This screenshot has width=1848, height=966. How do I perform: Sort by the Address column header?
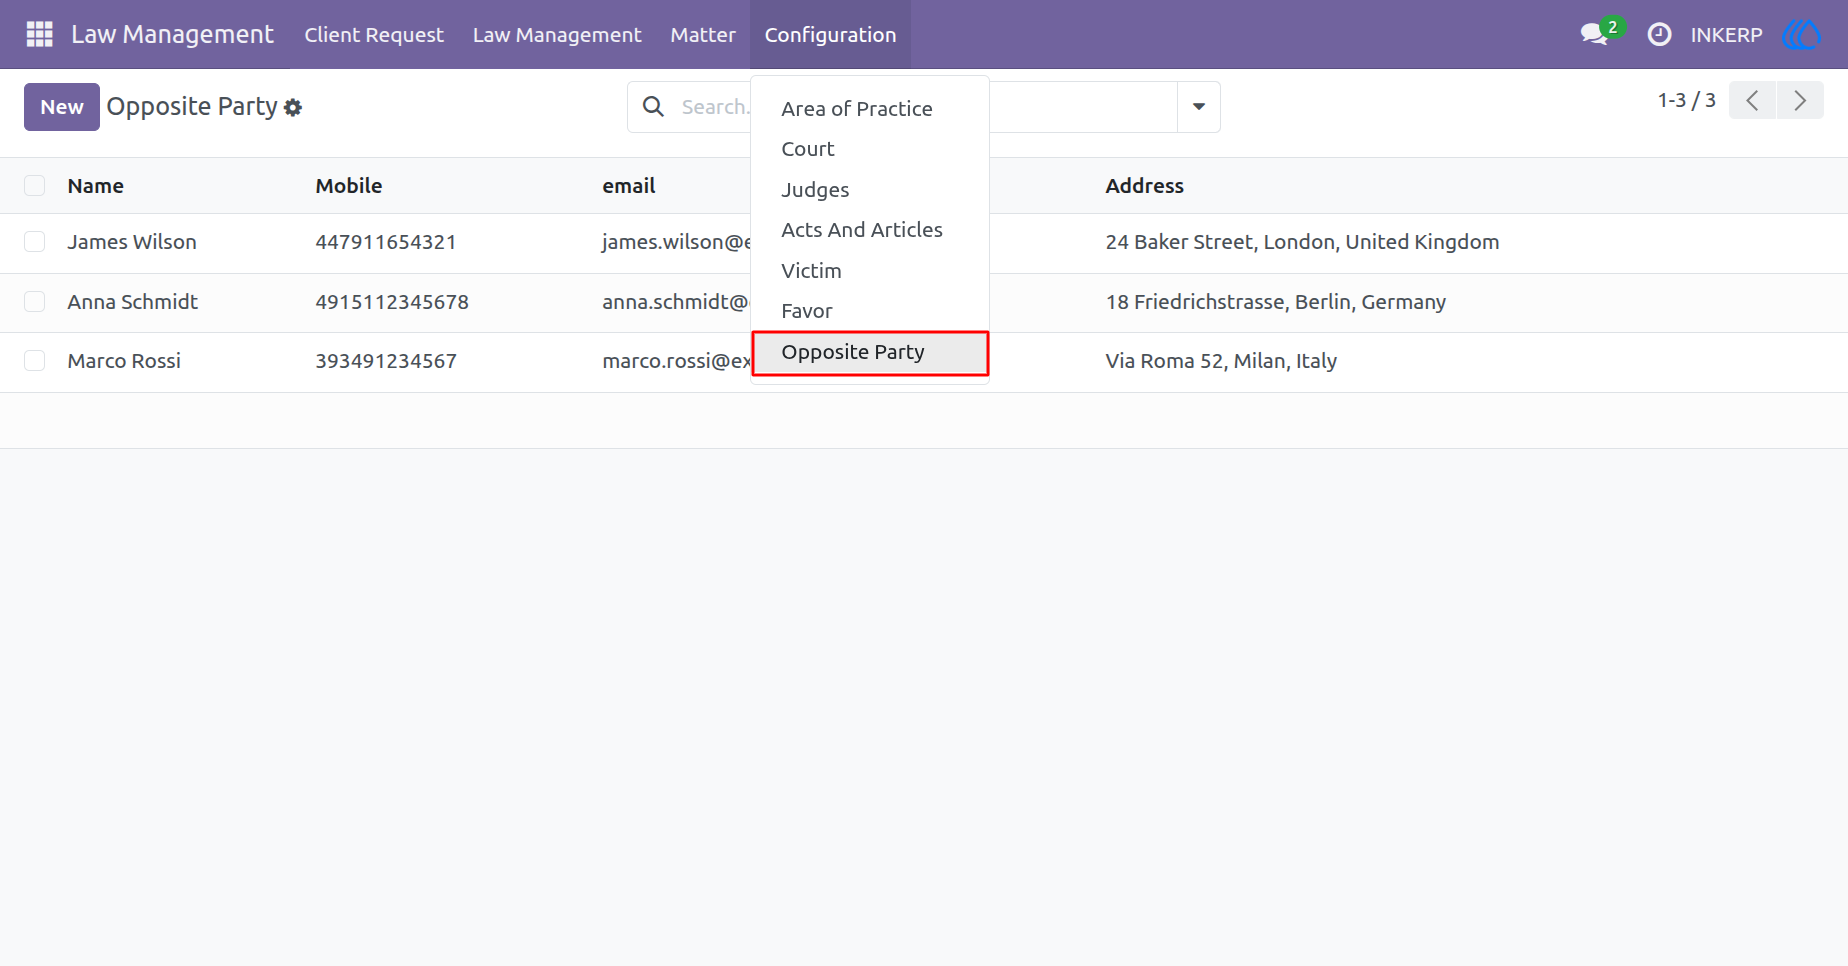(1144, 185)
